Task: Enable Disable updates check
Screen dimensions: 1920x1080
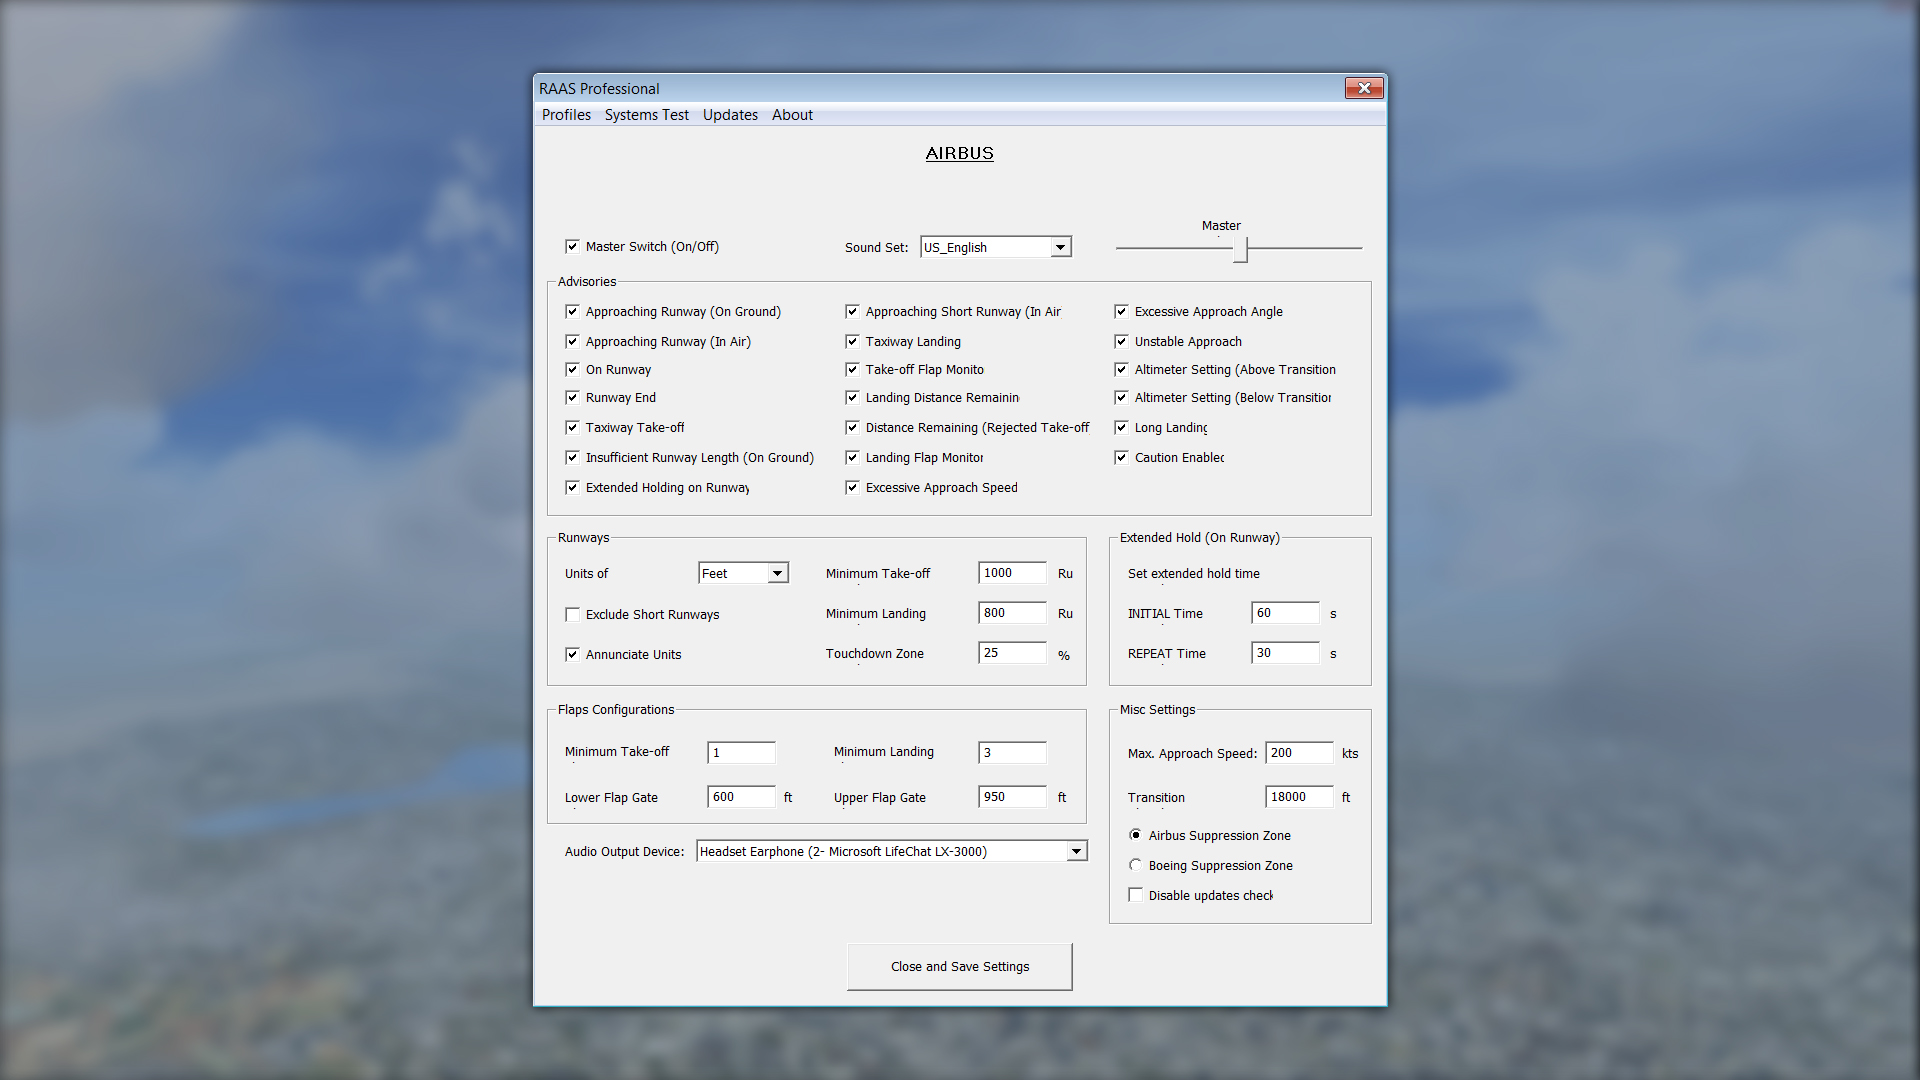Action: click(1135, 894)
